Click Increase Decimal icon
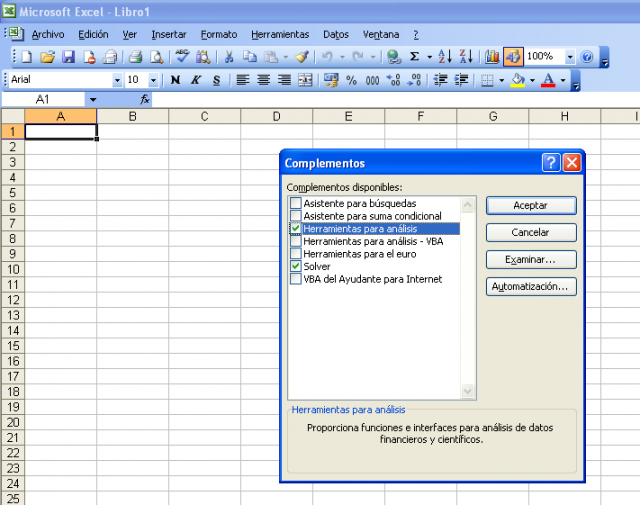The image size is (640, 505). click(x=393, y=80)
